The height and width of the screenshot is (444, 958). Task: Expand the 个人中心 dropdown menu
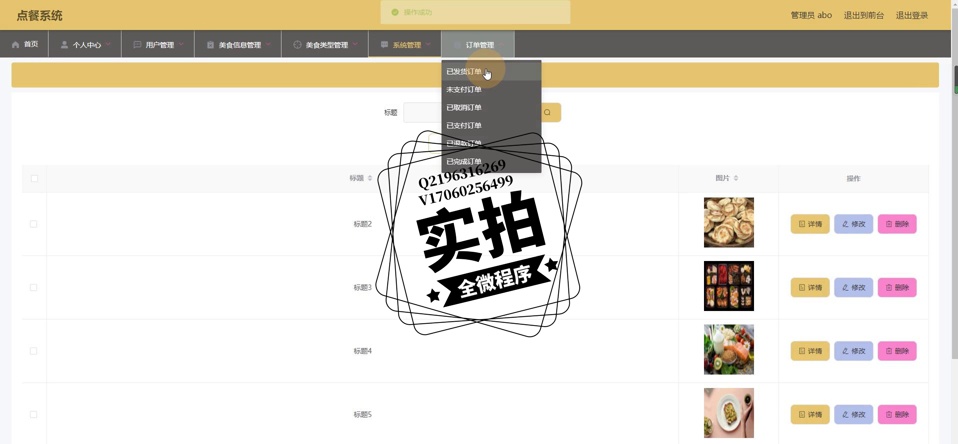85,45
